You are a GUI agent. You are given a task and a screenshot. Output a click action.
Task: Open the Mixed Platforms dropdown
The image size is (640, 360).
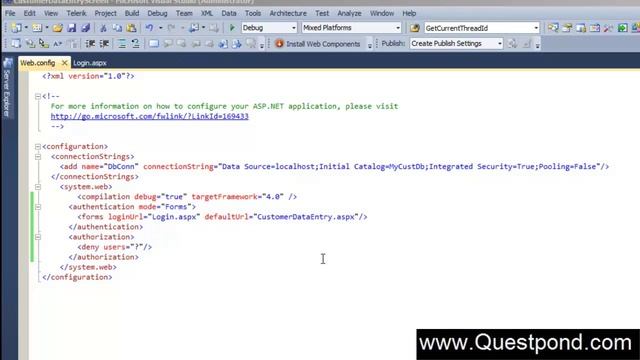pos(398,28)
